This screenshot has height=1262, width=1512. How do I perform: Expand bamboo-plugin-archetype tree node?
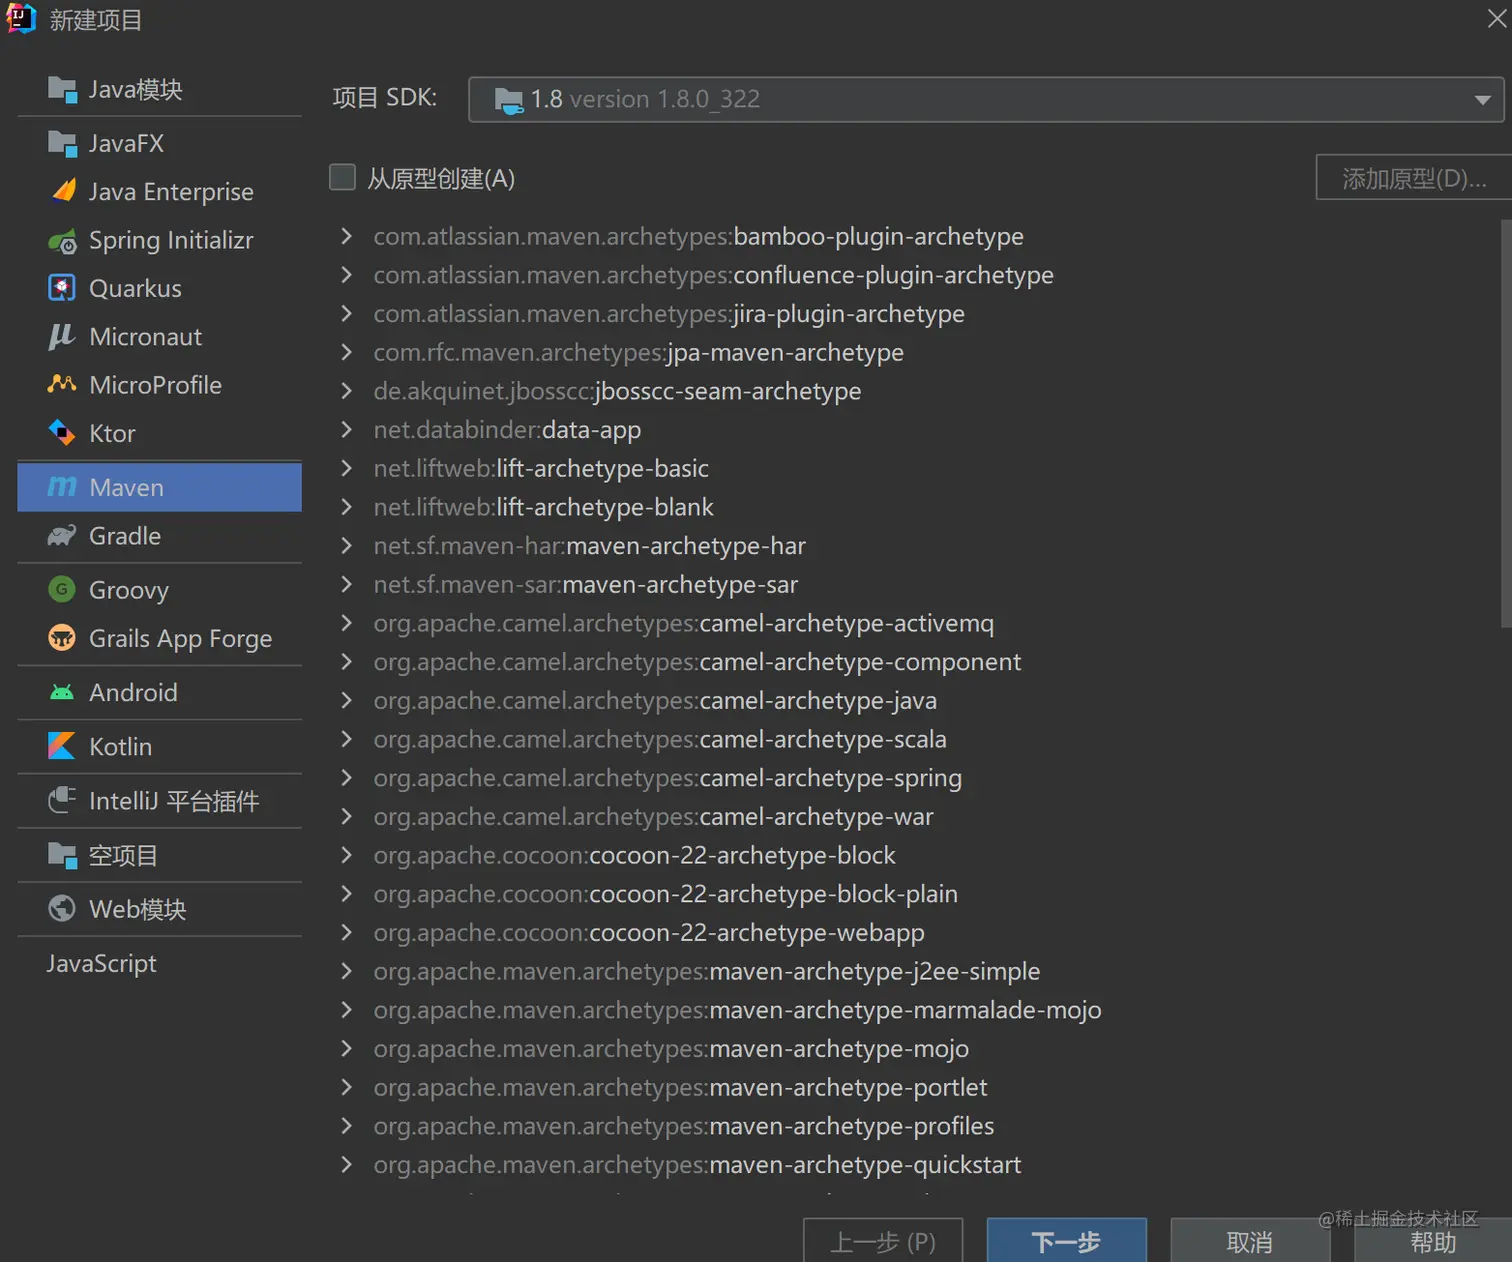click(x=346, y=236)
